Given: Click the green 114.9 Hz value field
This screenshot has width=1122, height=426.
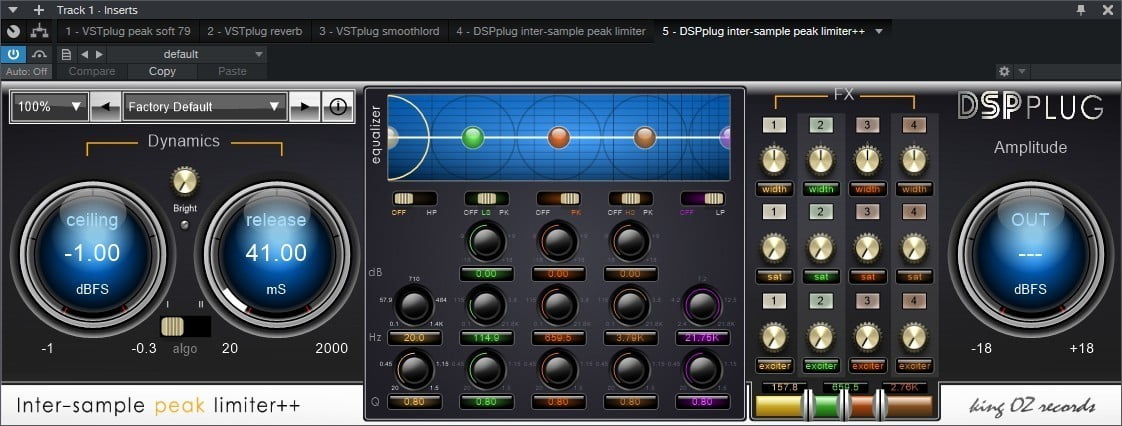Looking at the screenshot, I should (x=487, y=338).
